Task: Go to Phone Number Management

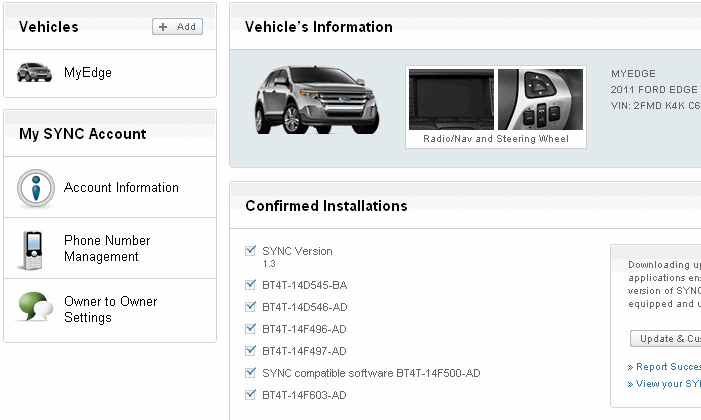Action: (x=107, y=249)
